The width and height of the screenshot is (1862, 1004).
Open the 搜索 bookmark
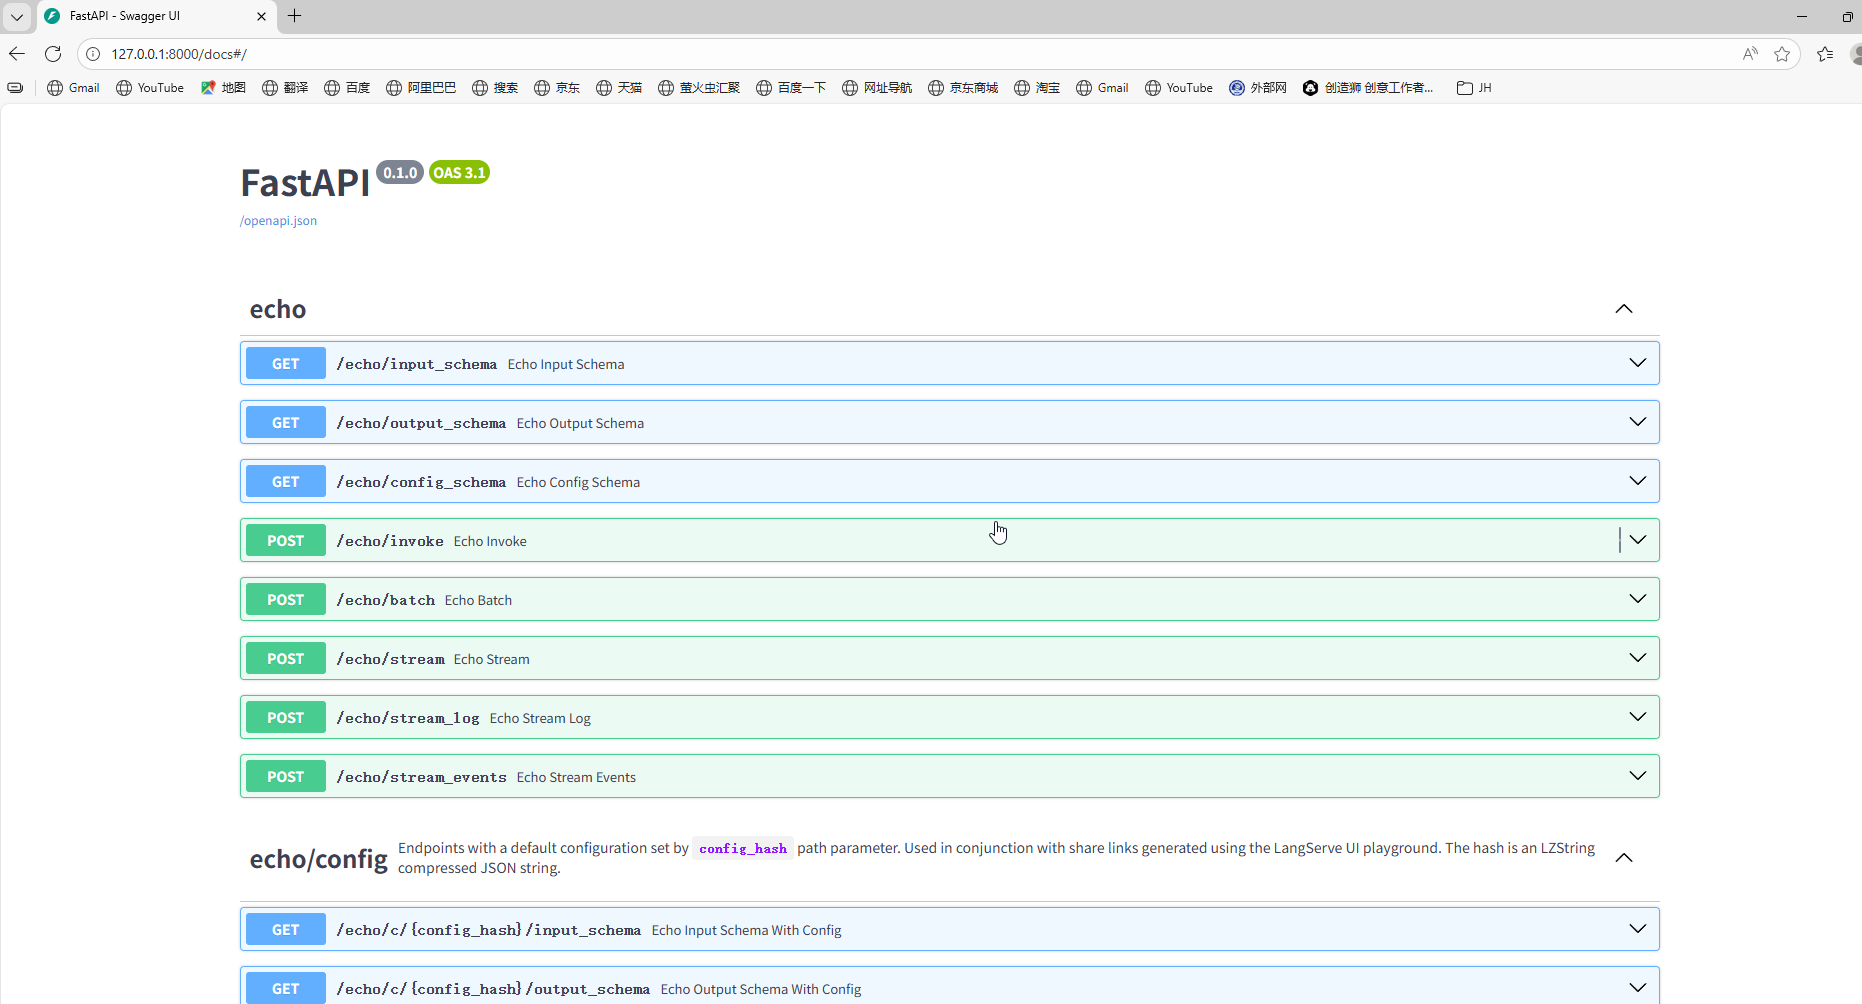pos(495,88)
